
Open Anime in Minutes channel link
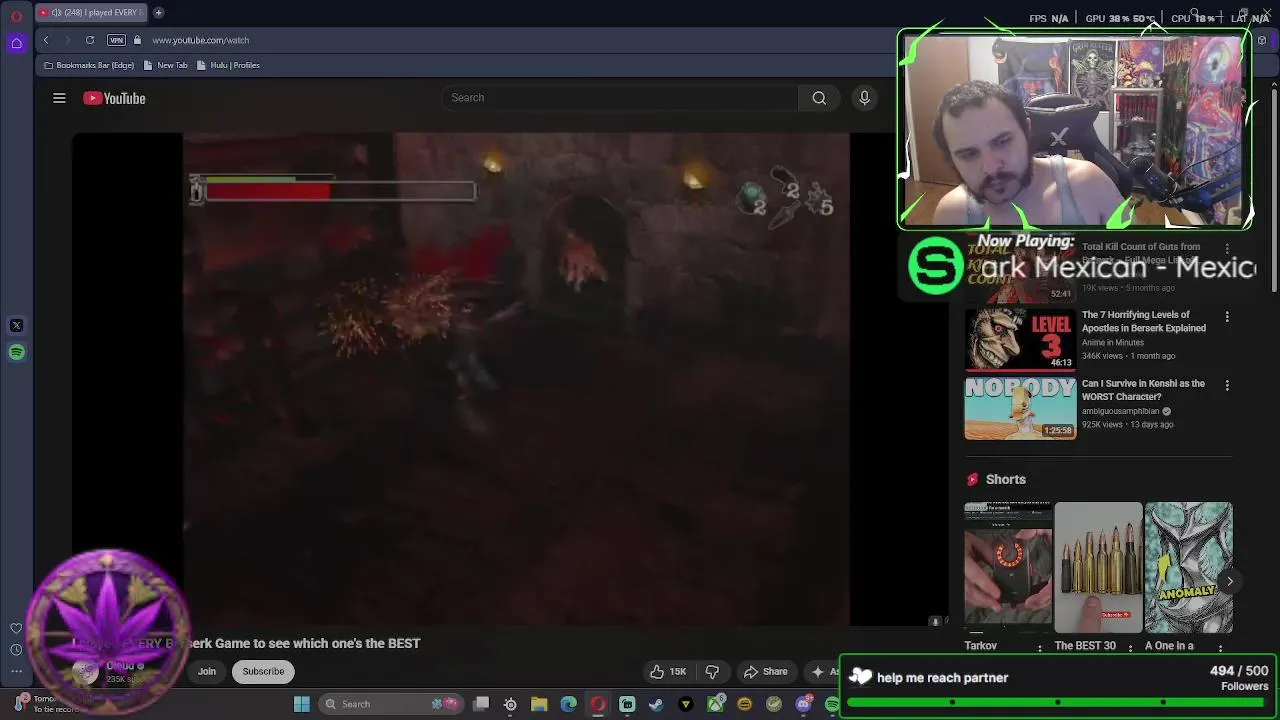(x=1113, y=343)
